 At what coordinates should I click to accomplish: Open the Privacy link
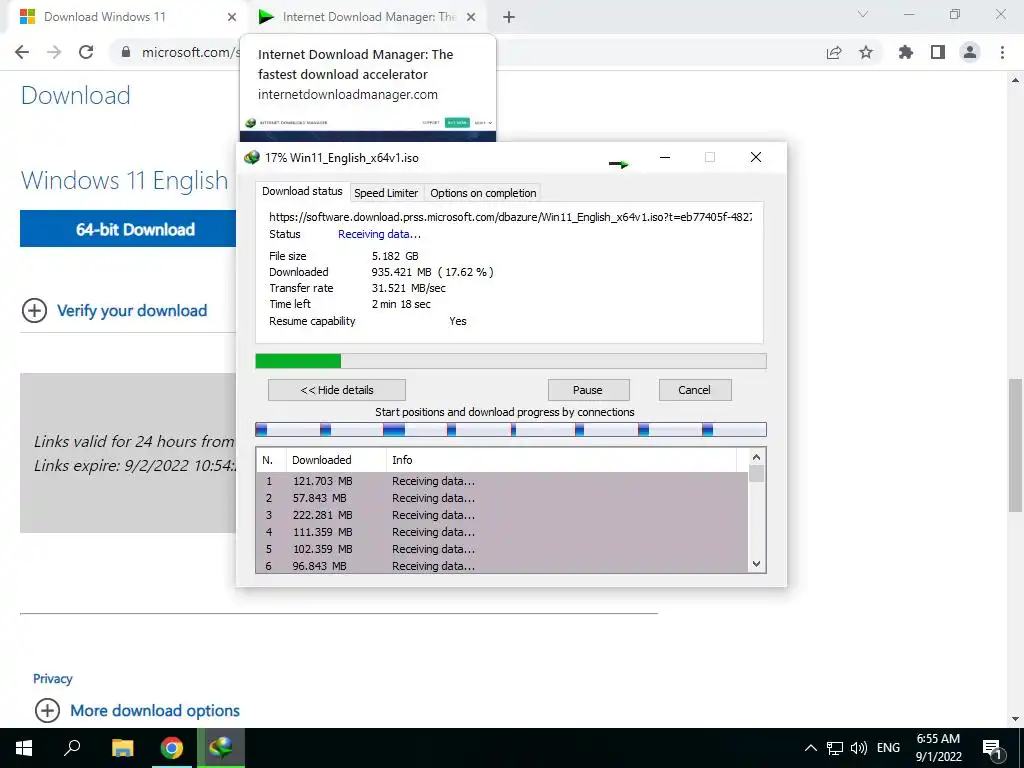[52, 679]
